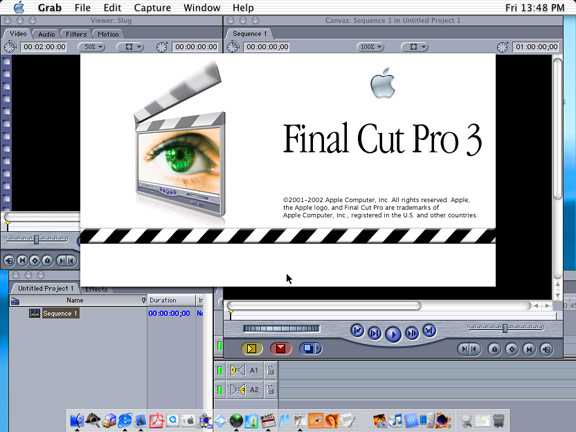Open Viewer 50% zoom dropdown

[x=91, y=47]
